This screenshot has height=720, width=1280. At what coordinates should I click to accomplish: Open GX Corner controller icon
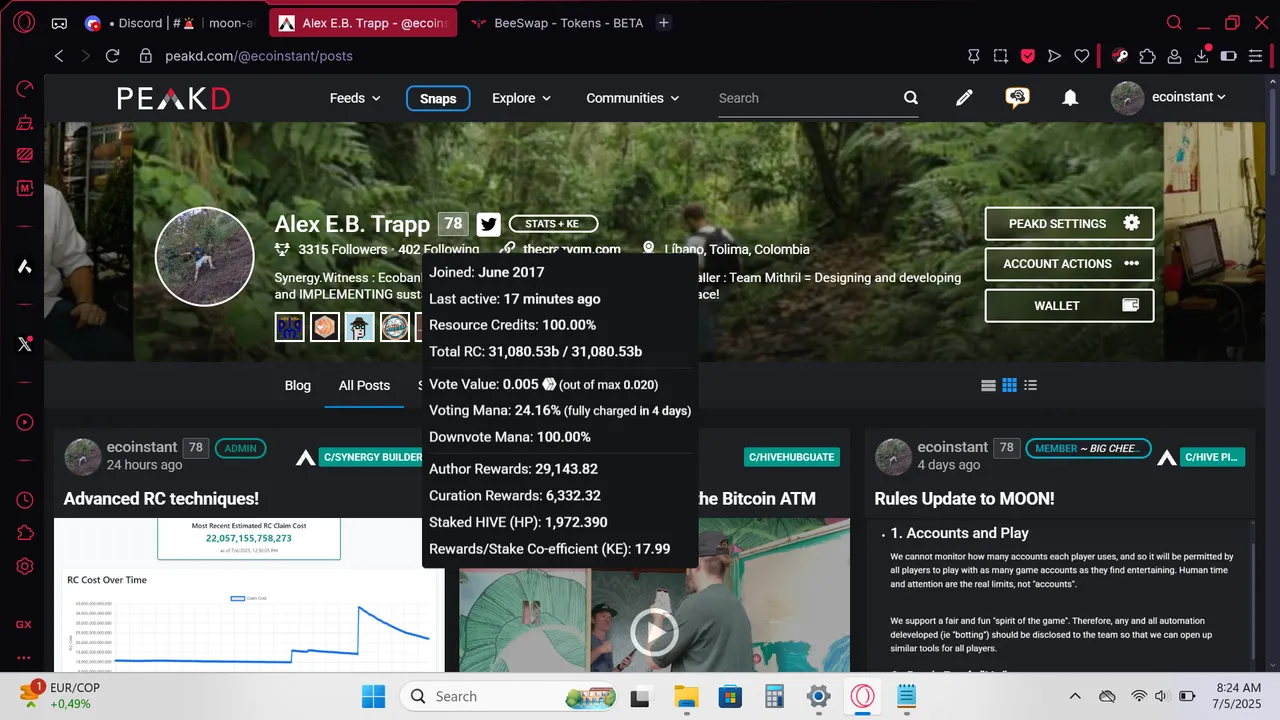pos(59,23)
